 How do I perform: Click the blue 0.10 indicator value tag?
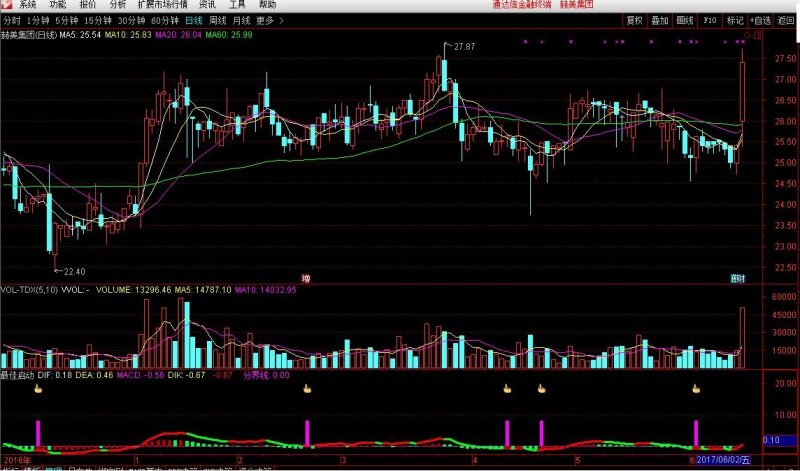click(771, 440)
